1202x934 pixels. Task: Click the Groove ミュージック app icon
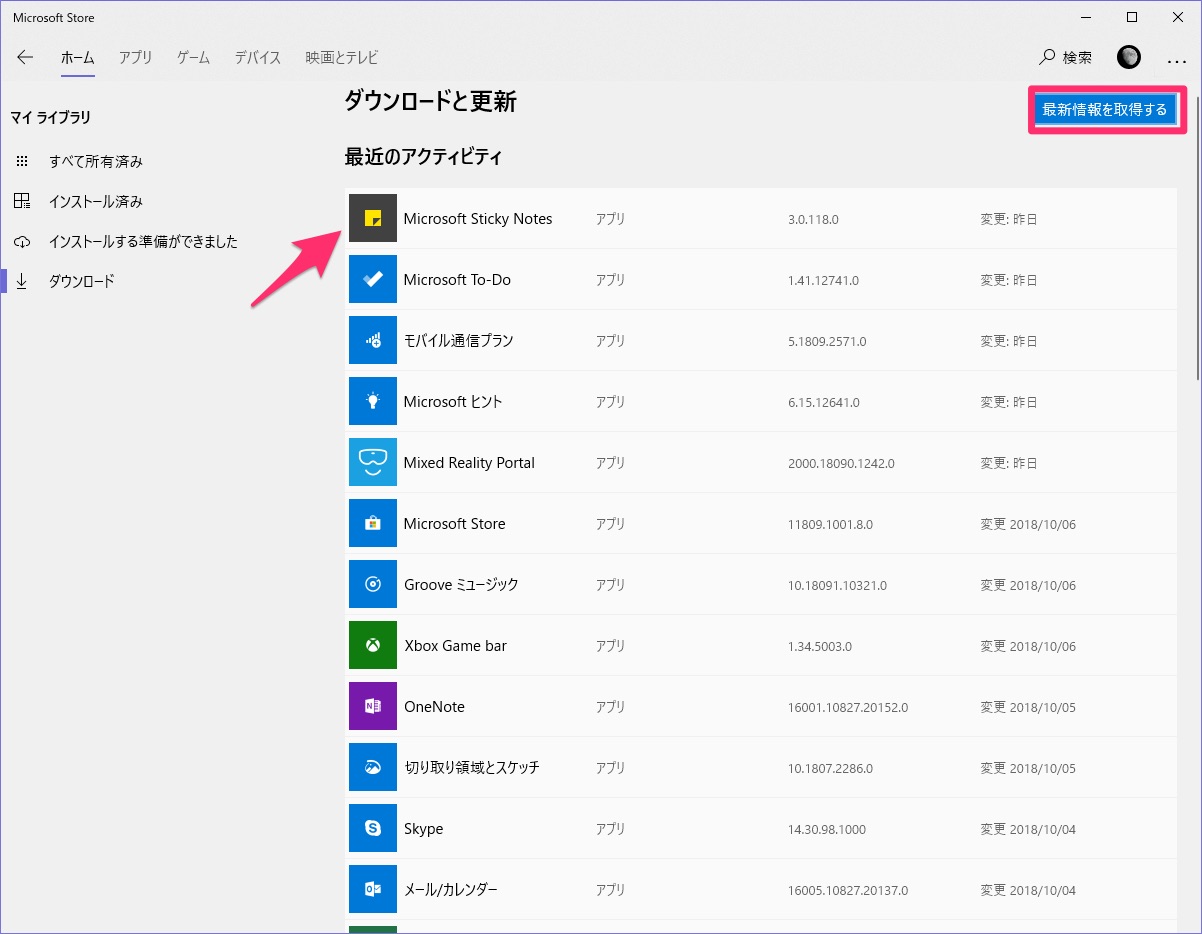[373, 584]
